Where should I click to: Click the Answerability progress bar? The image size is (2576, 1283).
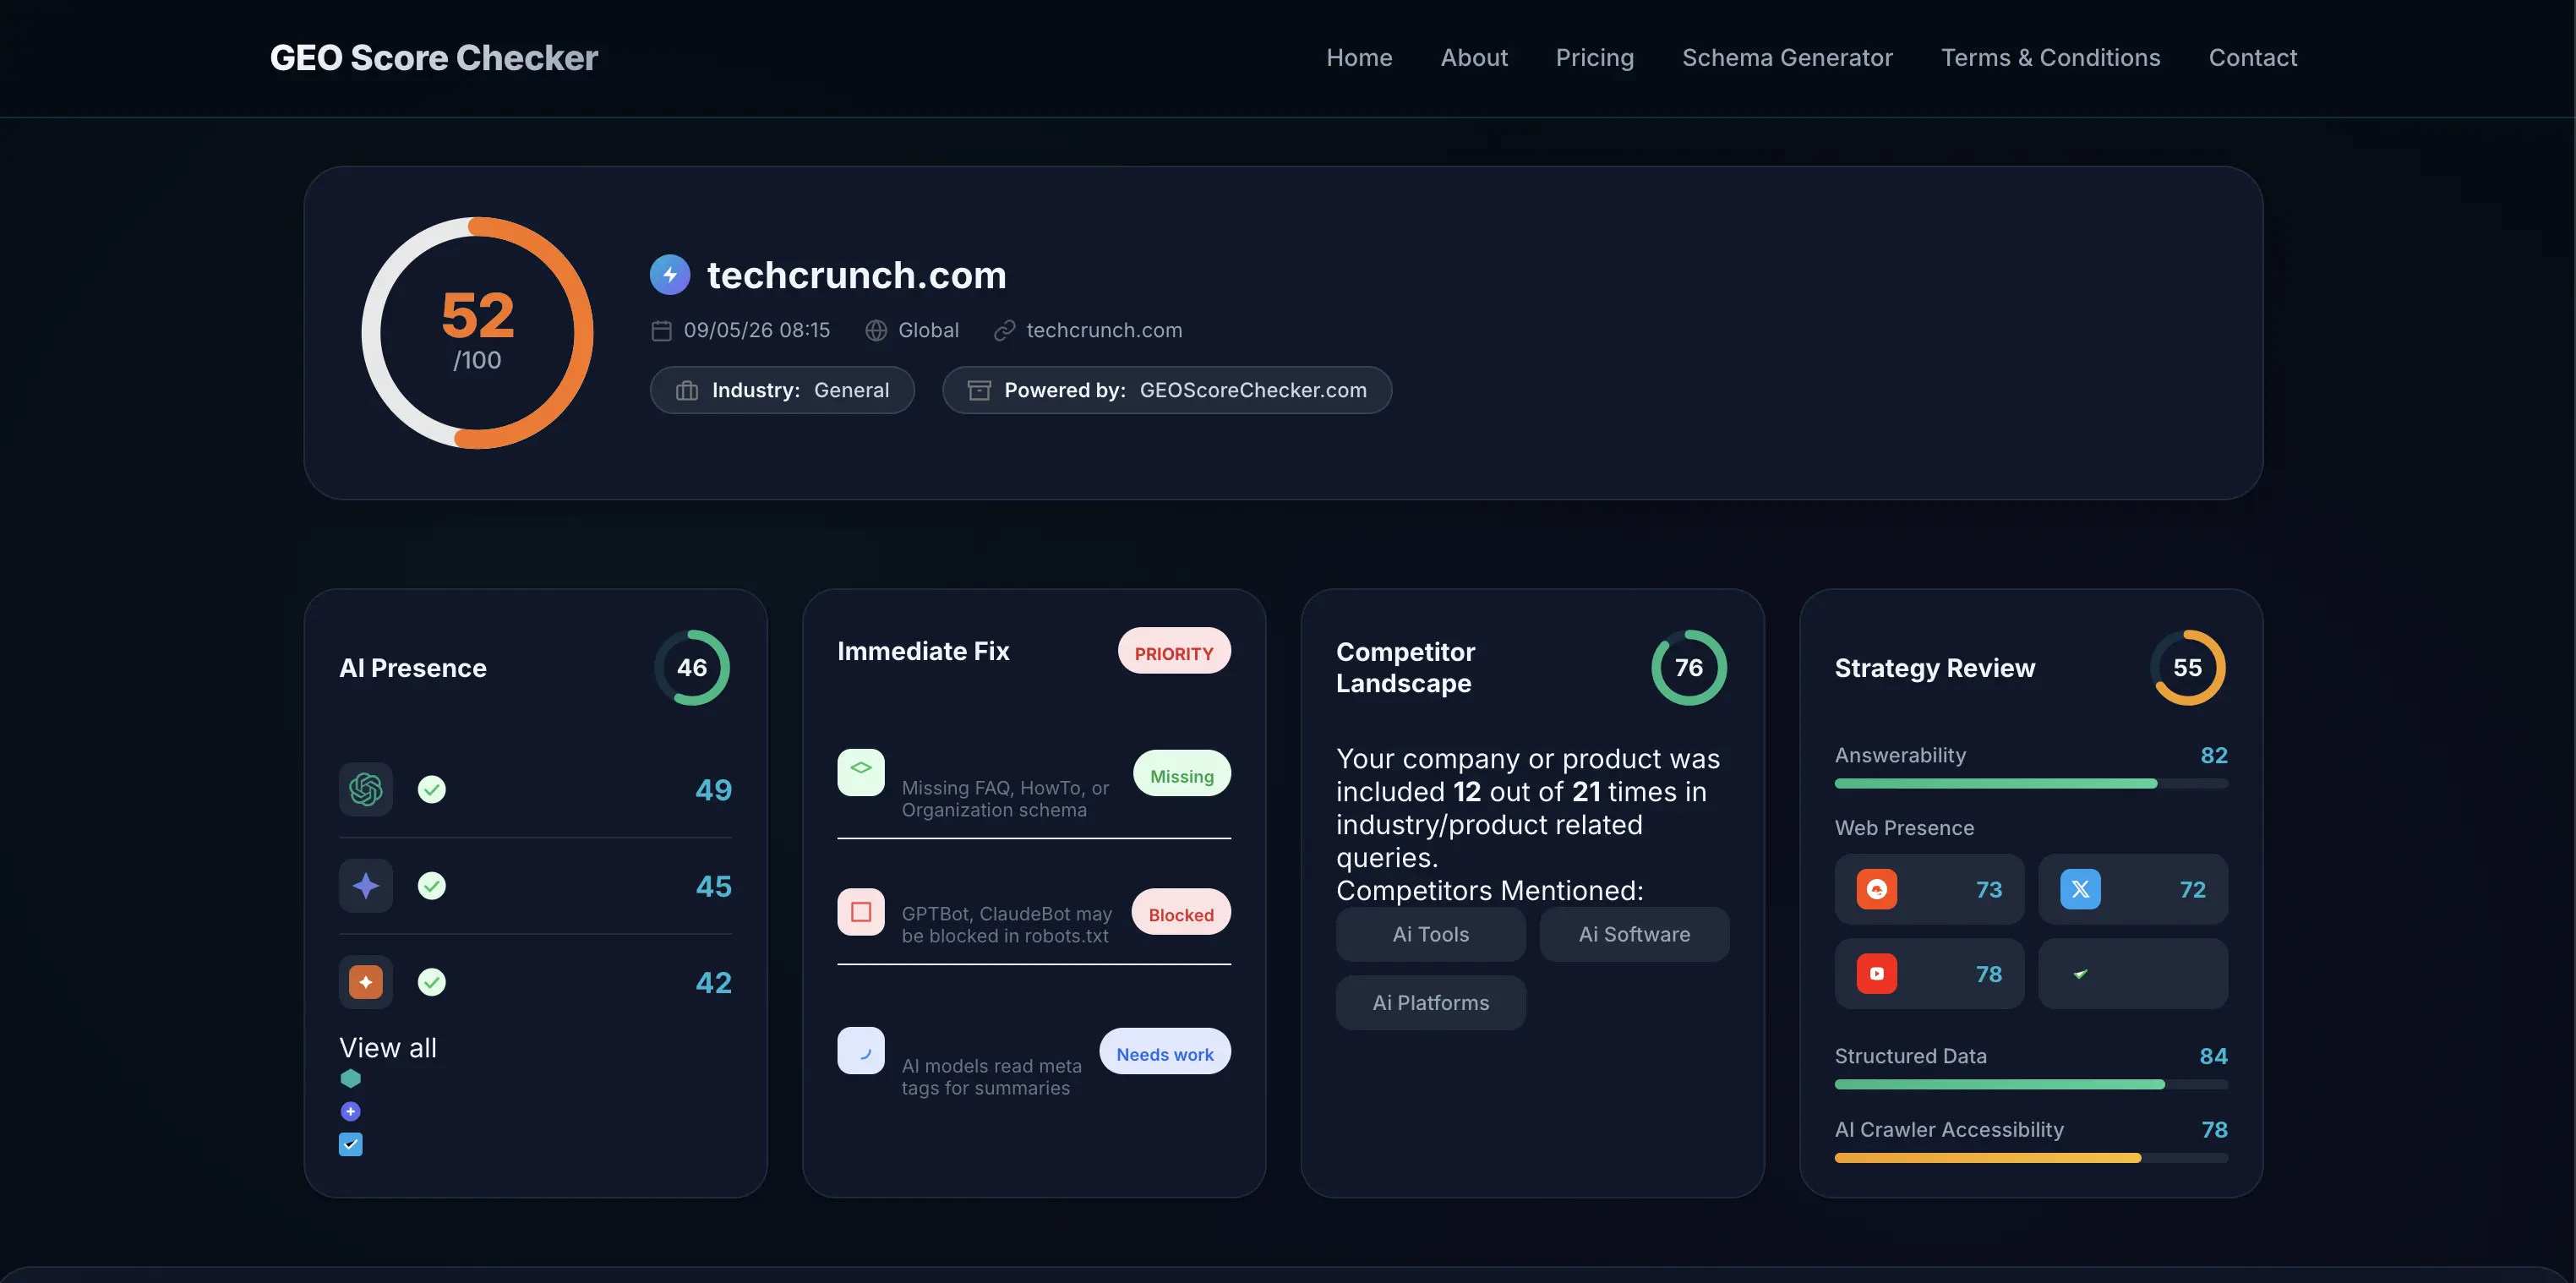pos(2031,784)
